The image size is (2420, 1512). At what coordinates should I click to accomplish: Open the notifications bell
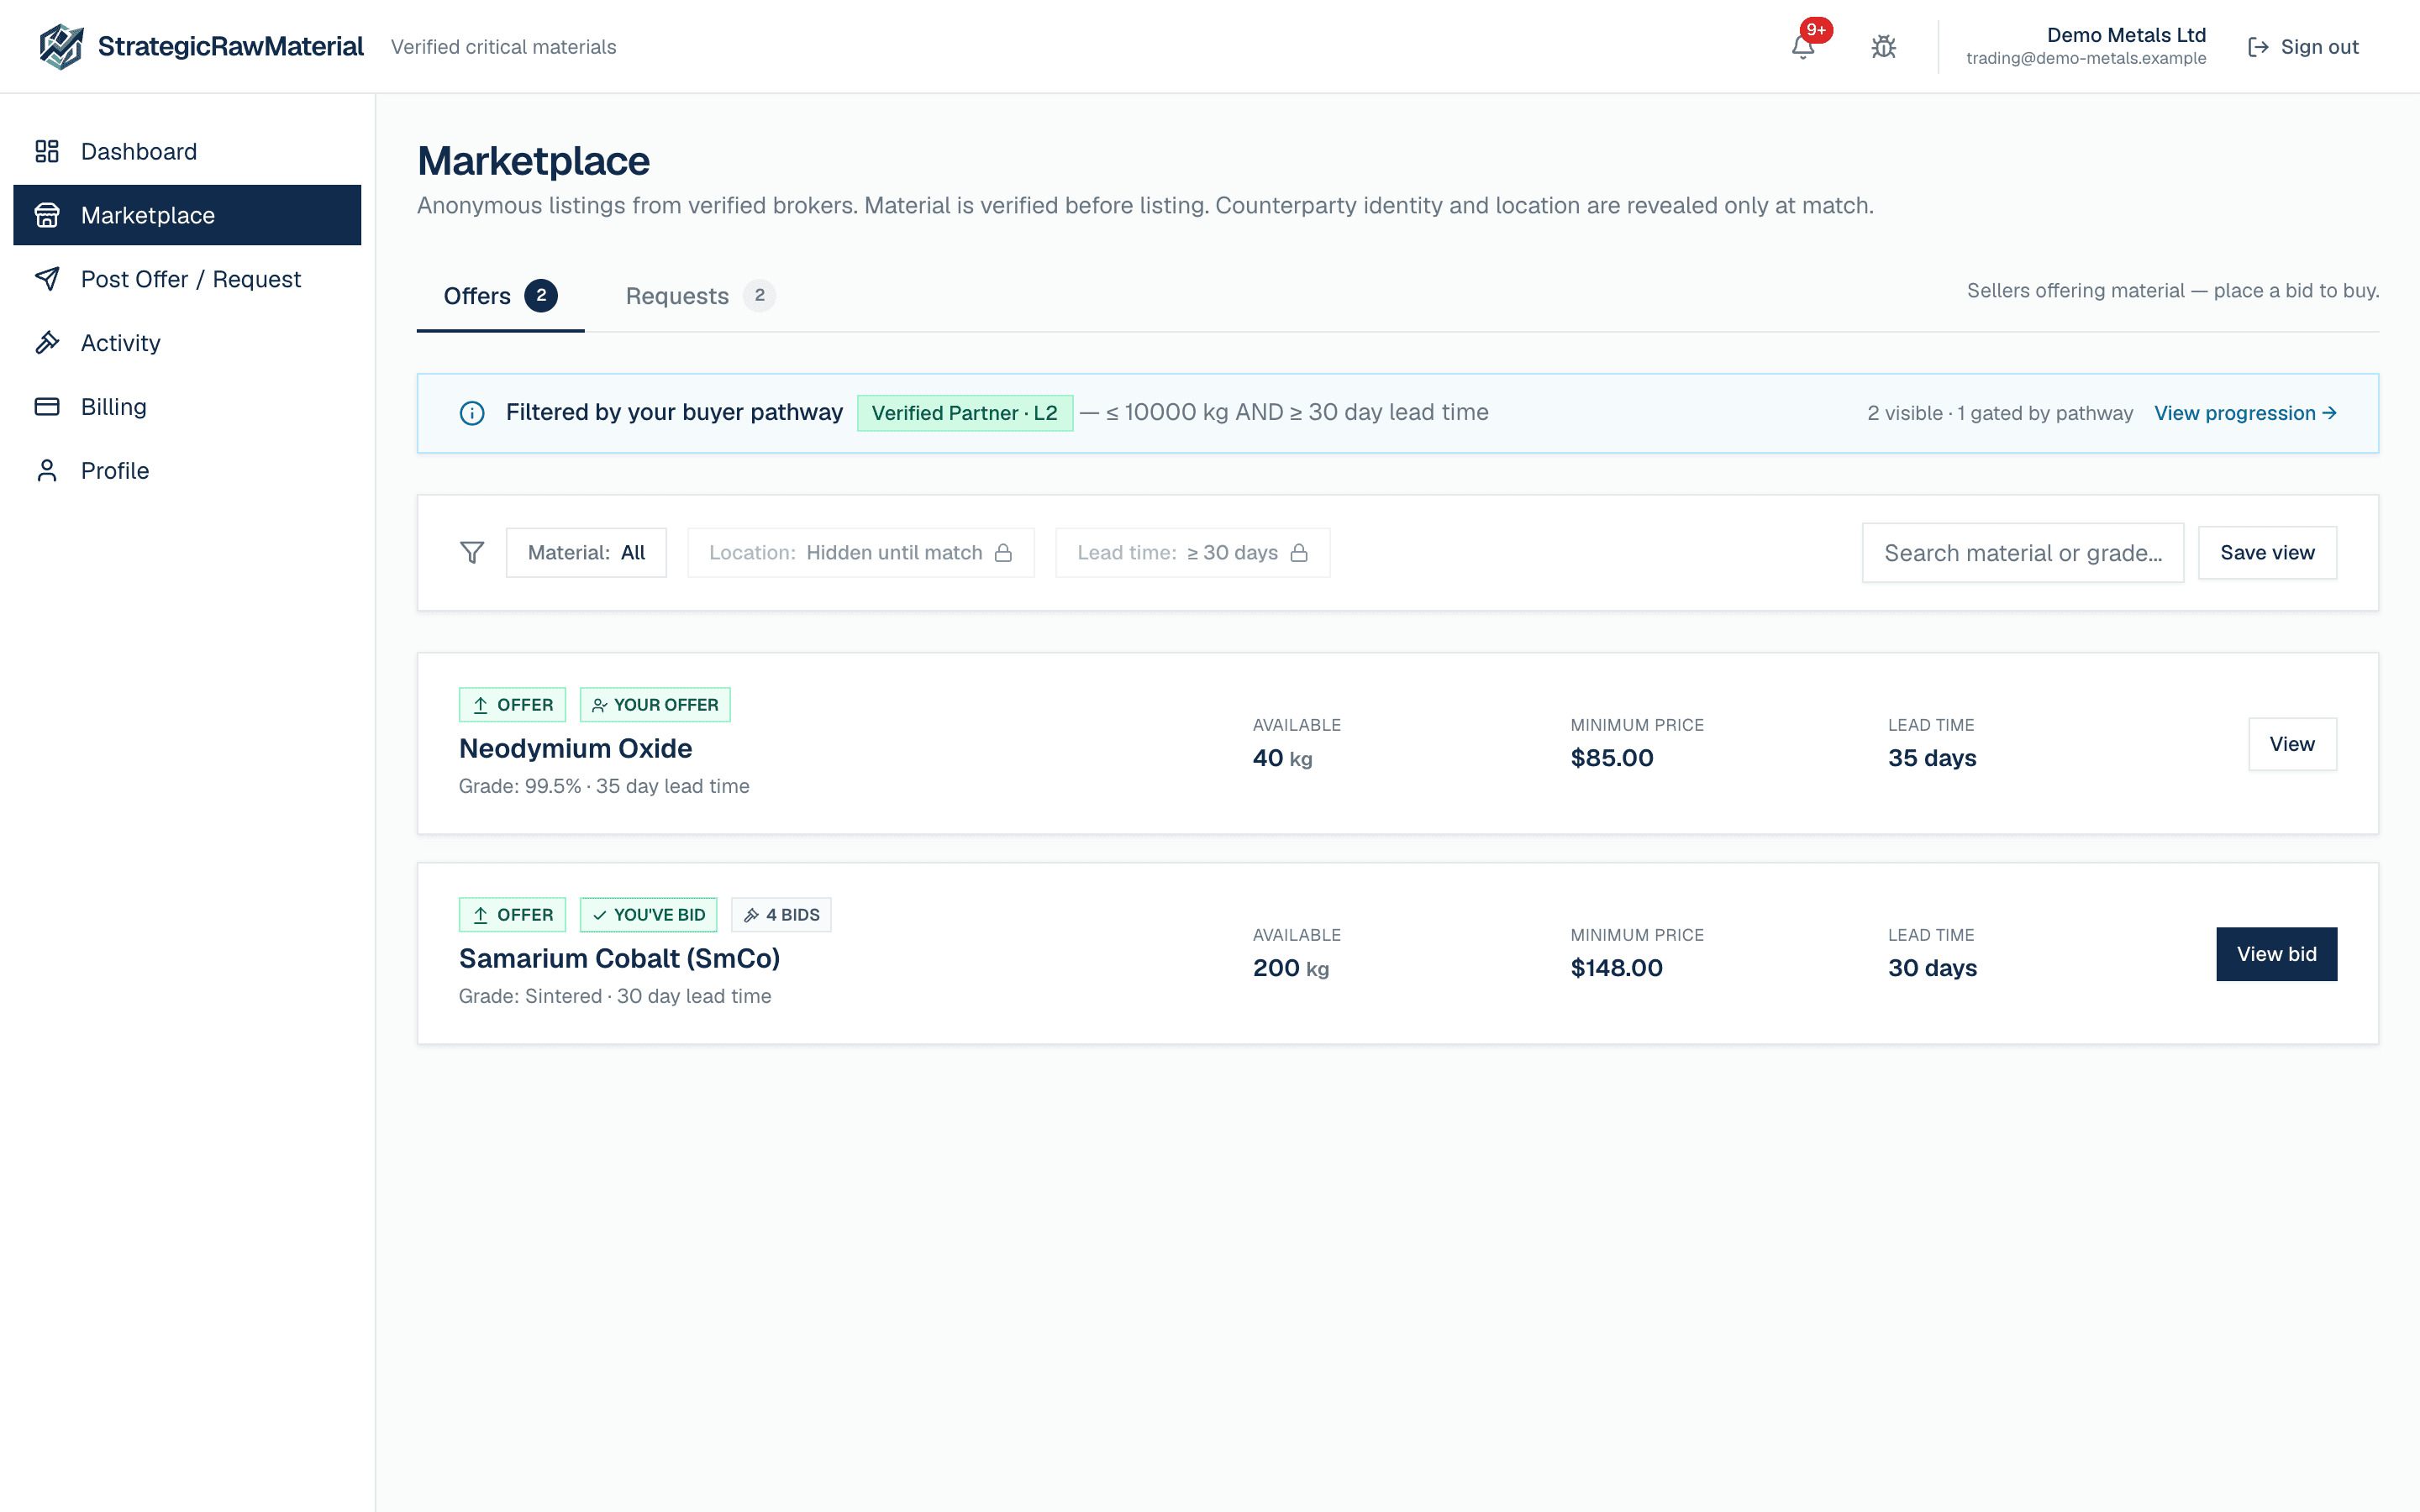pyautogui.click(x=1803, y=46)
